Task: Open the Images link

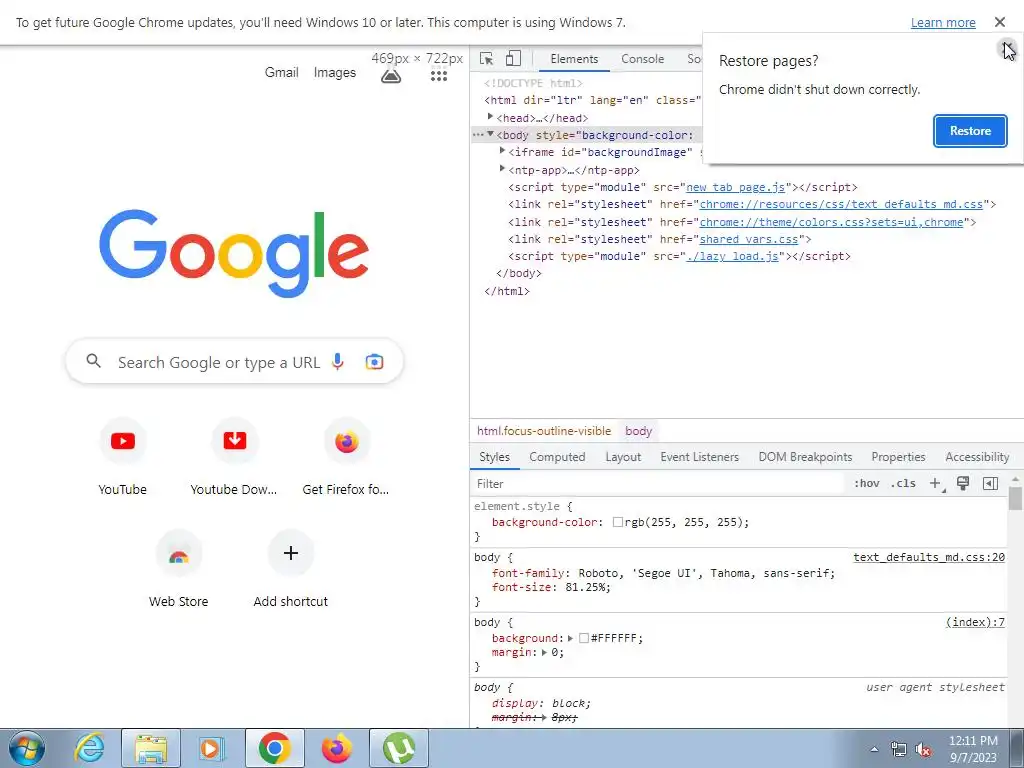Action: coord(335,72)
